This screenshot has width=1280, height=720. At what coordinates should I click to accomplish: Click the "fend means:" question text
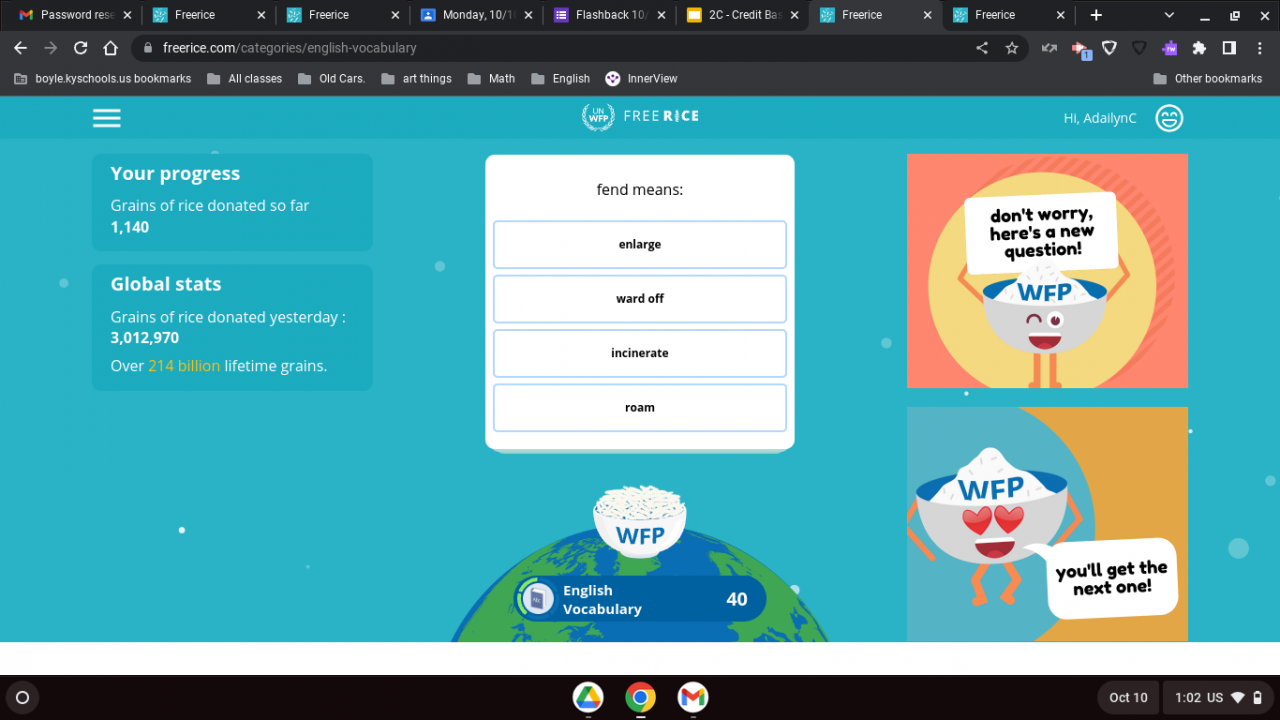[640, 189]
